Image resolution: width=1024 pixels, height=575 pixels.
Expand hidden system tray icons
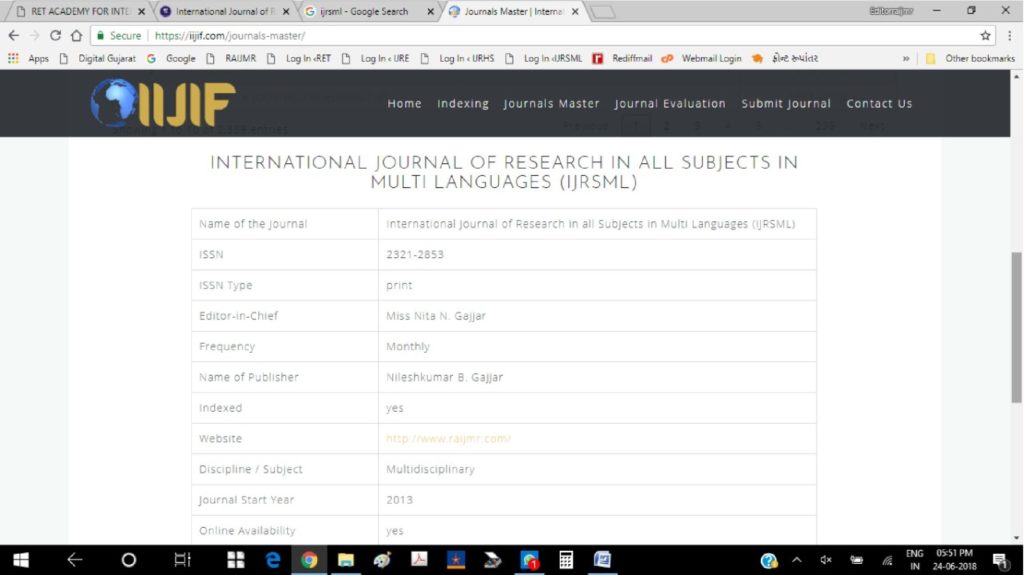(797, 560)
